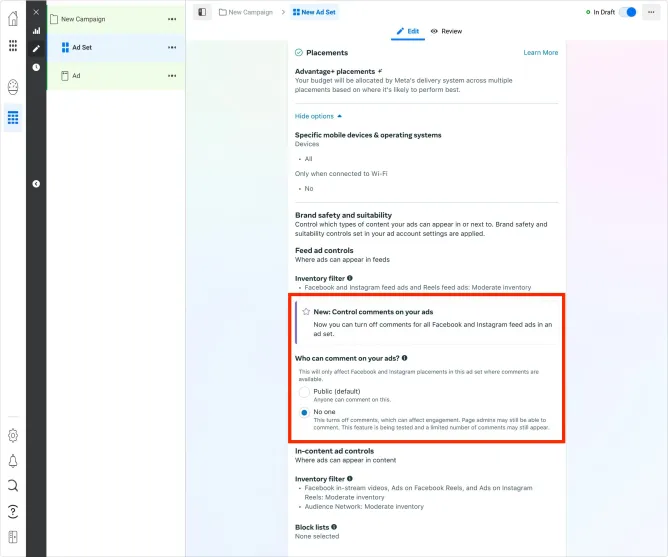Screen dimensions: 668x557
Task: Open the Ad Set three-dot menu
Action: tap(172, 47)
